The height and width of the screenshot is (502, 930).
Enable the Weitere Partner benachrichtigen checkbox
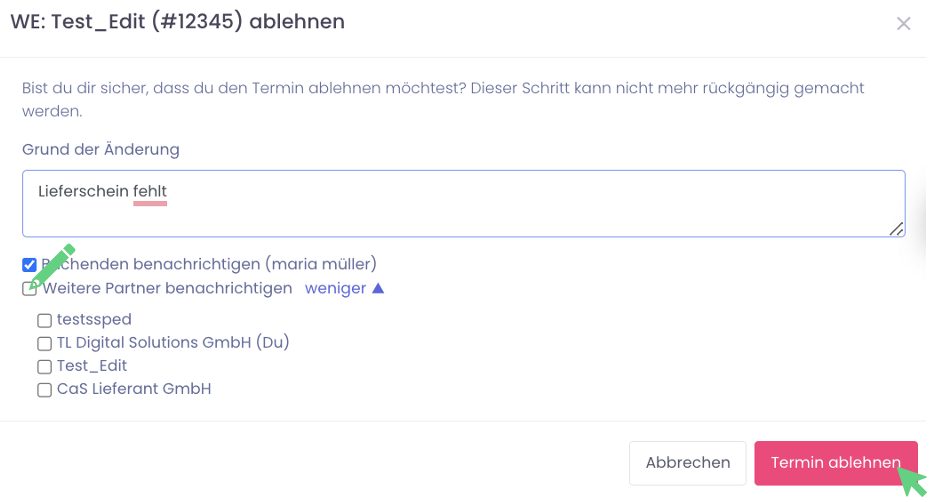click(30, 290)
